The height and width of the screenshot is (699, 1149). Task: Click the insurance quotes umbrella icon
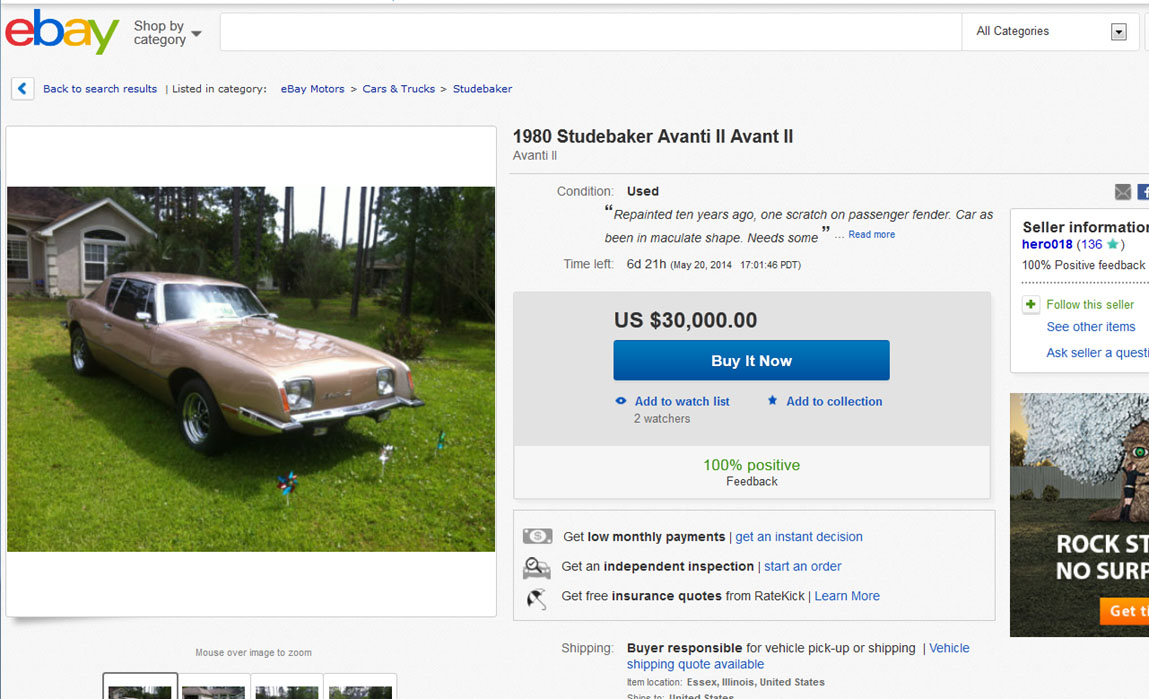[537, 597]
